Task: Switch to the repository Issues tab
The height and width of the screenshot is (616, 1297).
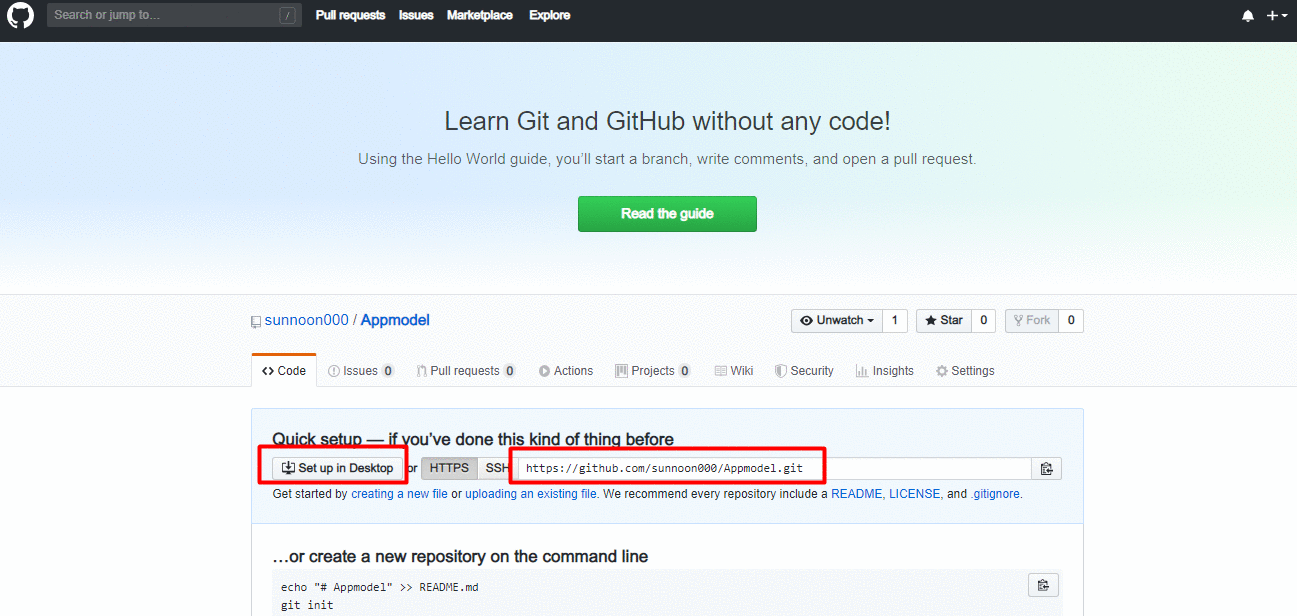Action: pos(361,371)
